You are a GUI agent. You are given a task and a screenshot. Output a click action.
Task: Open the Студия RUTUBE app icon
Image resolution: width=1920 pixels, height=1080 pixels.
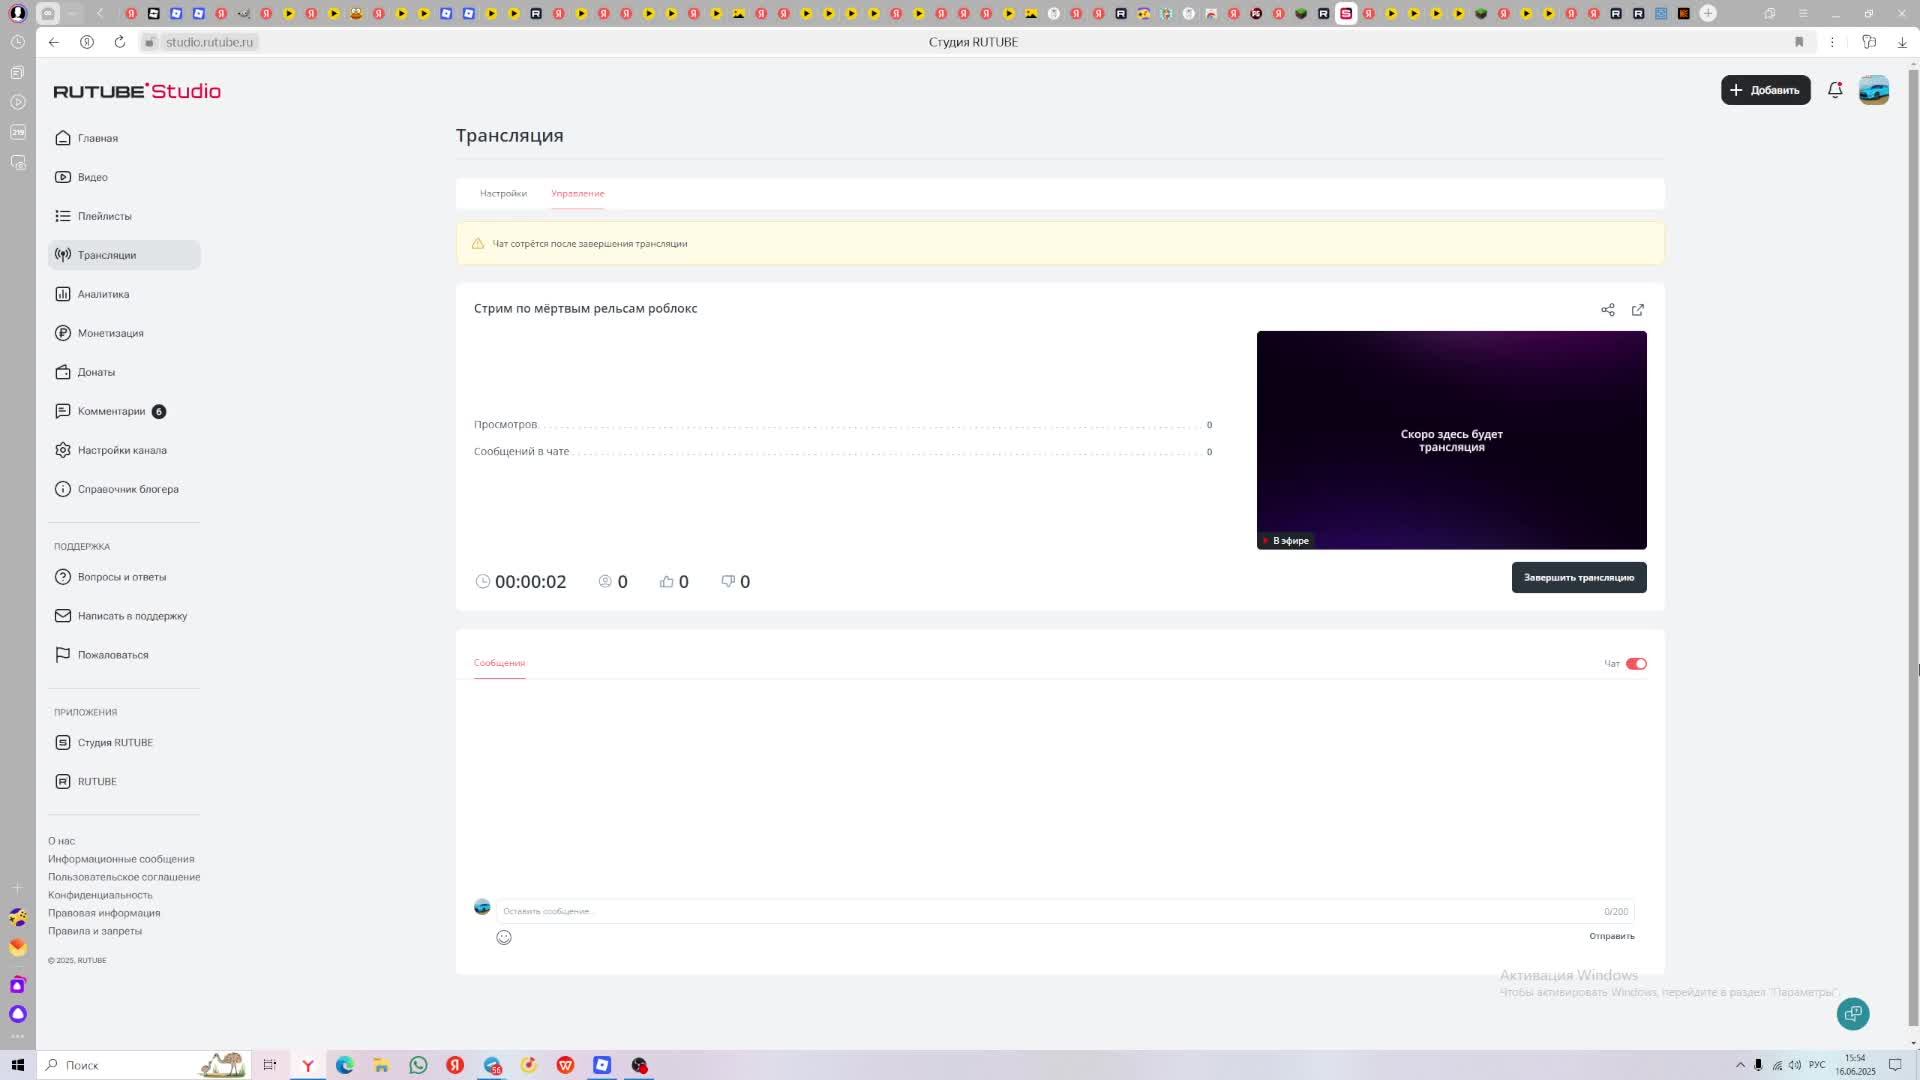click(x=63, y=743)
